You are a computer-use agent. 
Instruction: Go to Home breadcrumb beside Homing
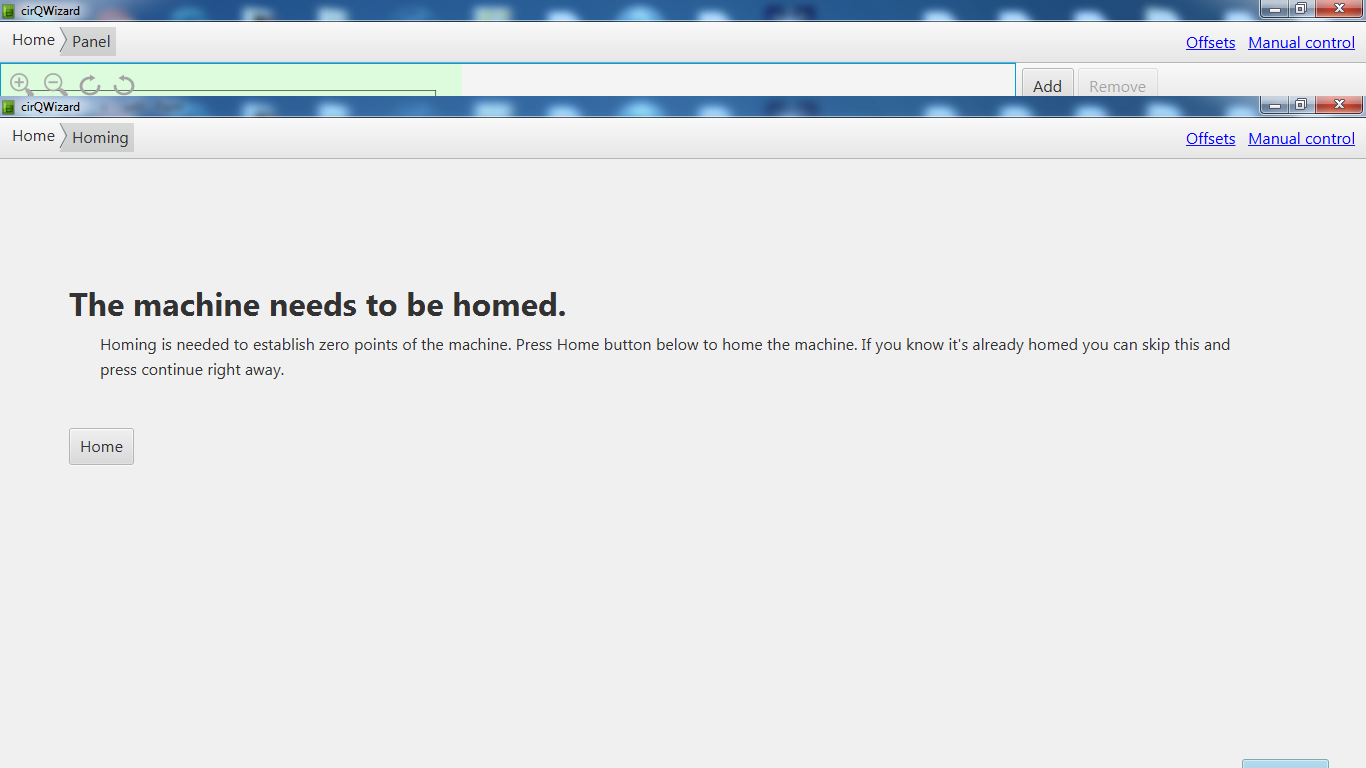(x=33, y=136)
